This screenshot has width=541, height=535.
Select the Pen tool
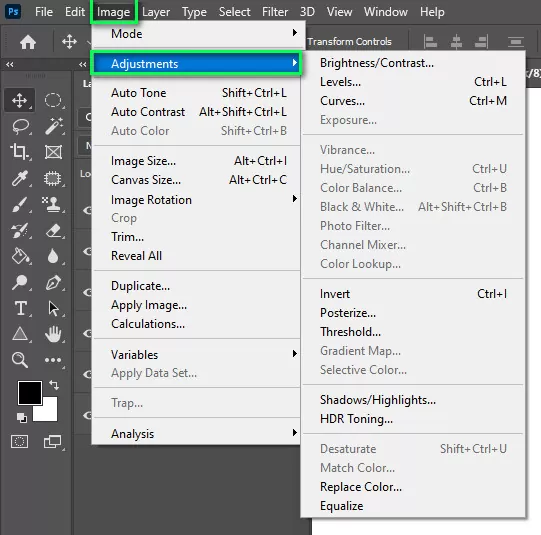(x=53, y=283)
